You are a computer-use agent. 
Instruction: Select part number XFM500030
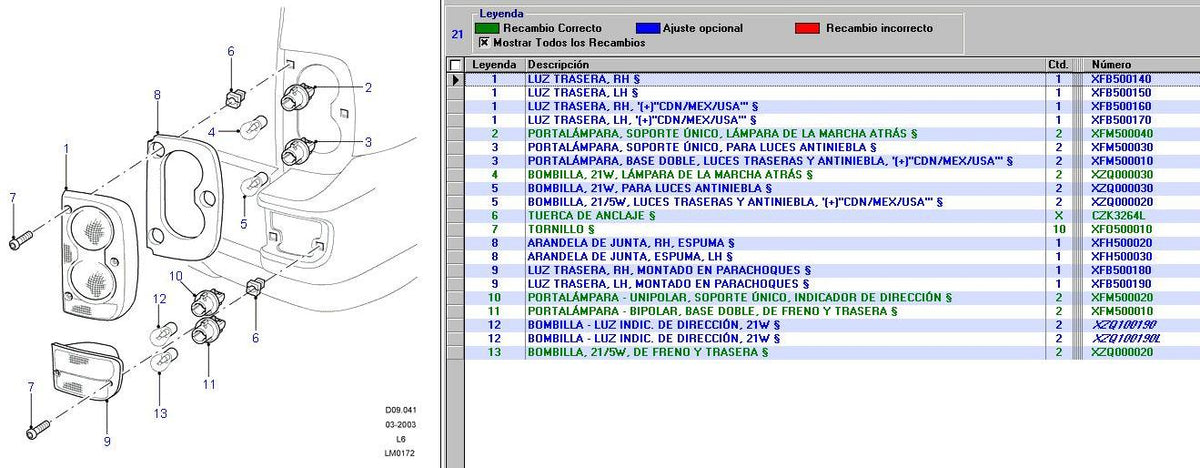pos(1121,146)
